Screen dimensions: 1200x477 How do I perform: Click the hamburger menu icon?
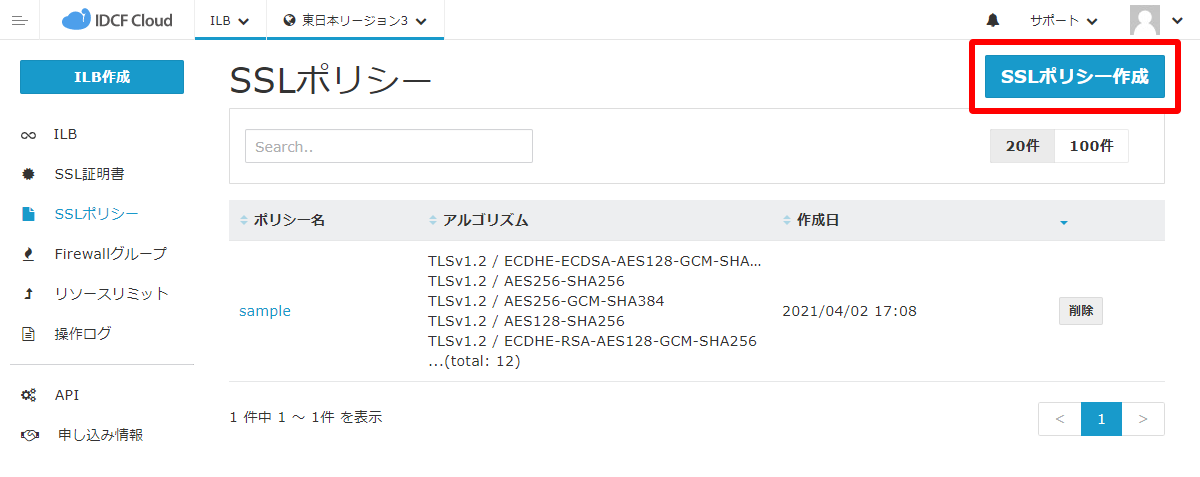click(19, 20)
